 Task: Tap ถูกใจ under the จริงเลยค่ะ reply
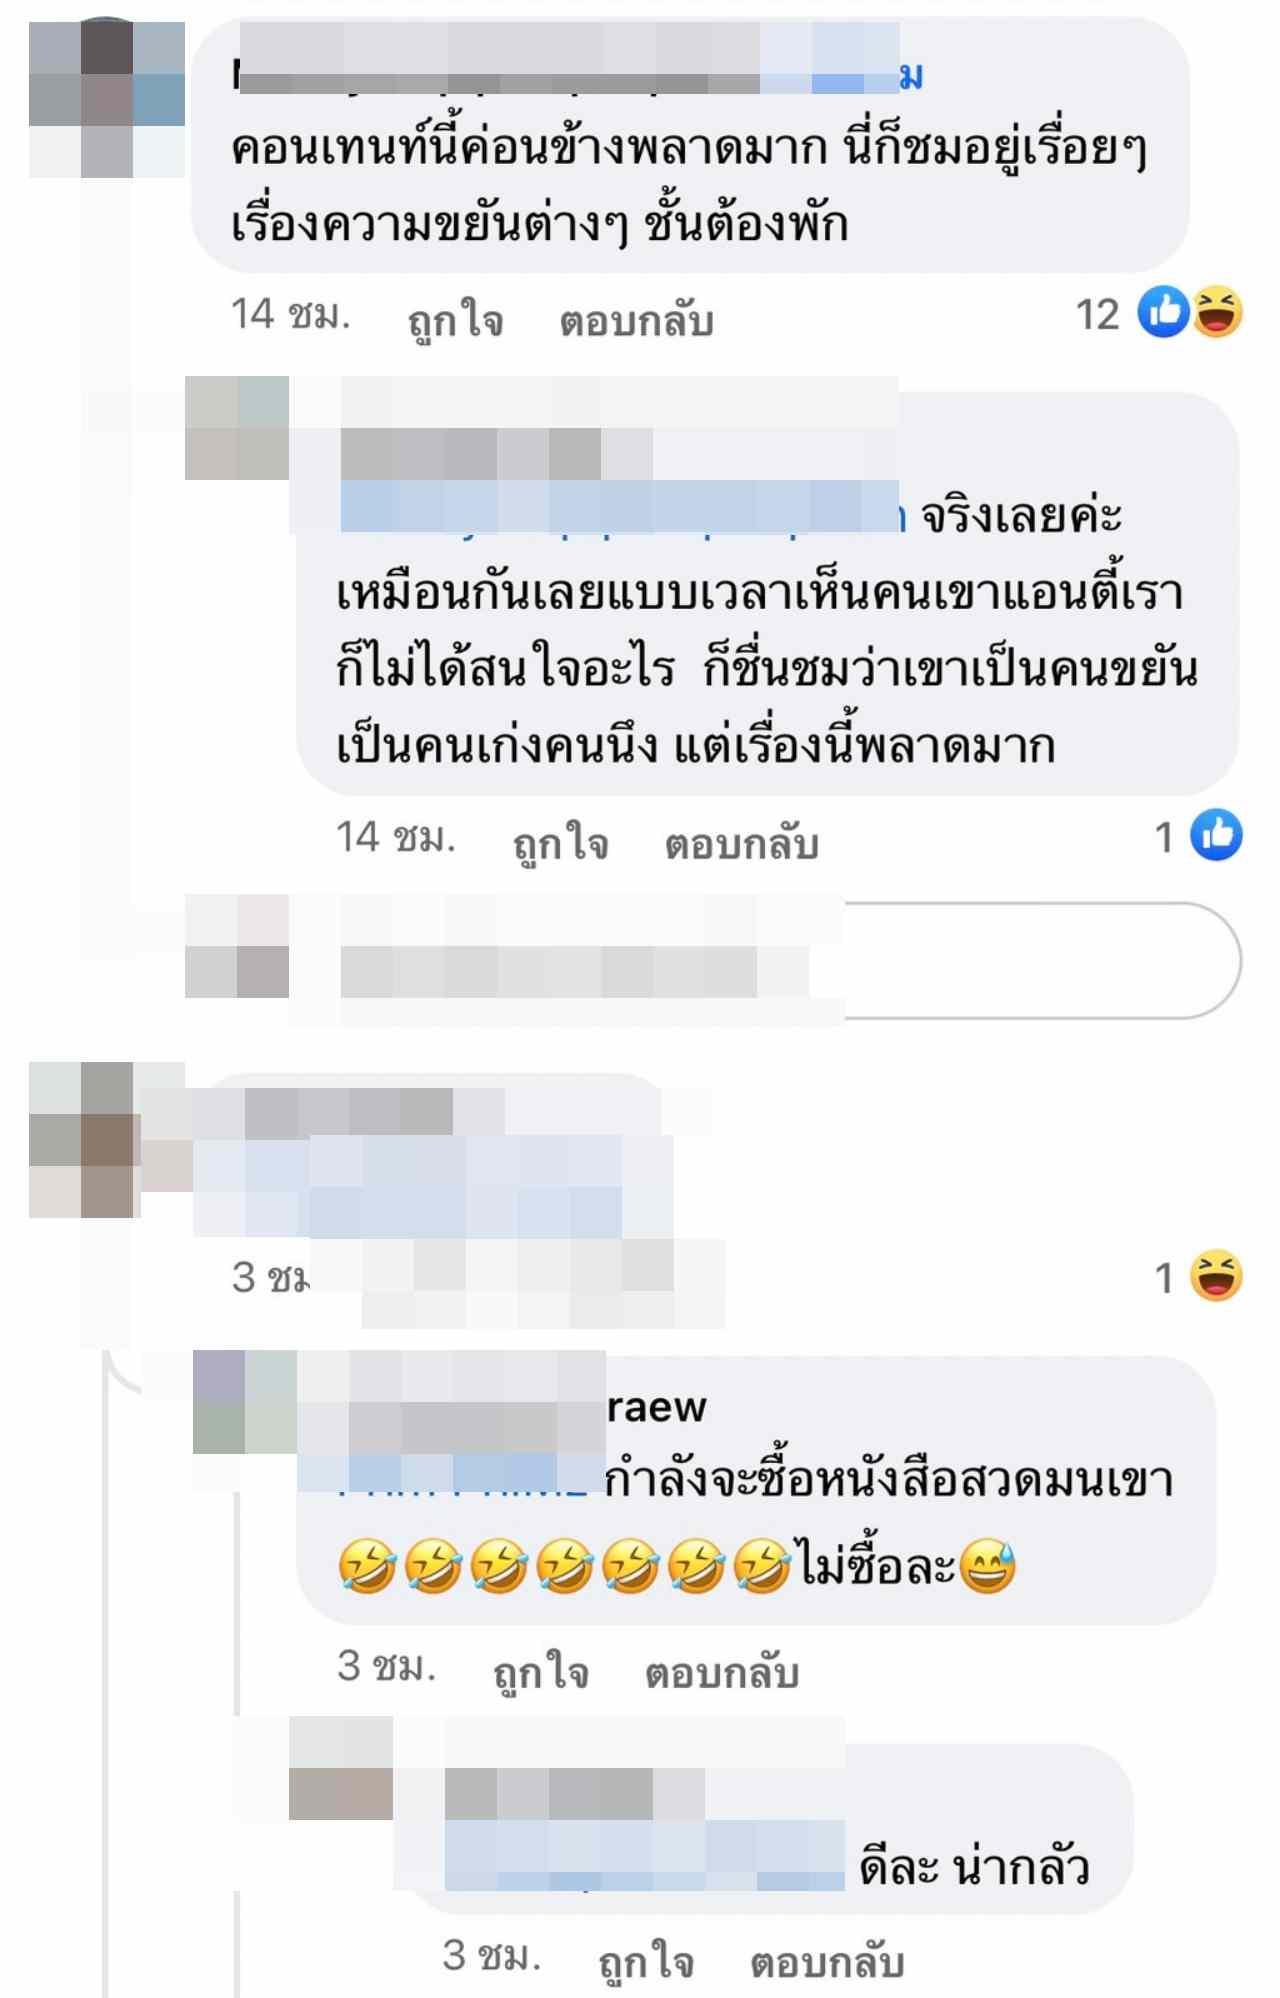point(560,844)
